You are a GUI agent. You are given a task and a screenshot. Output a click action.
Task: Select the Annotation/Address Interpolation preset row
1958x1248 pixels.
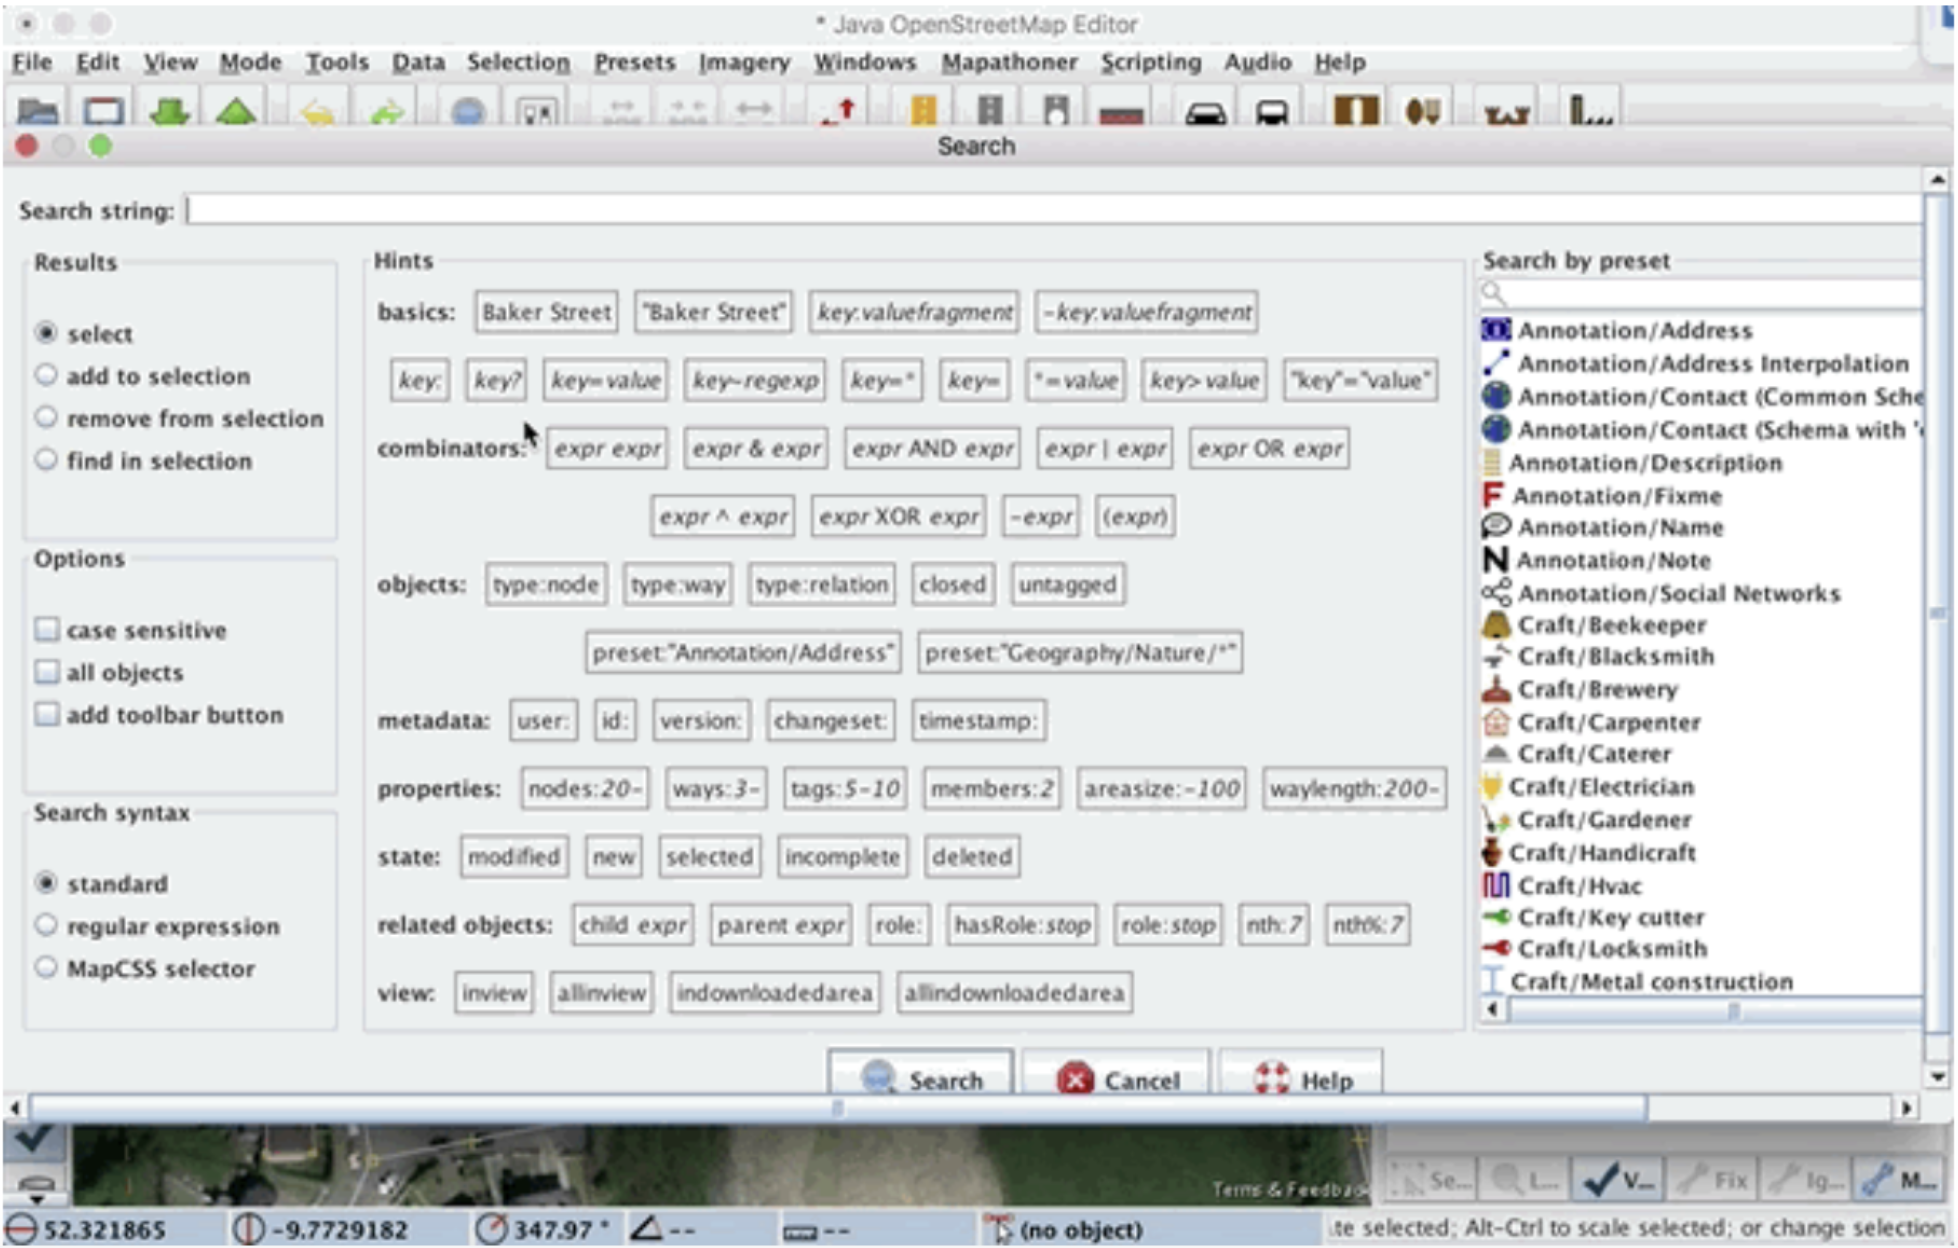coord(1700,363)
